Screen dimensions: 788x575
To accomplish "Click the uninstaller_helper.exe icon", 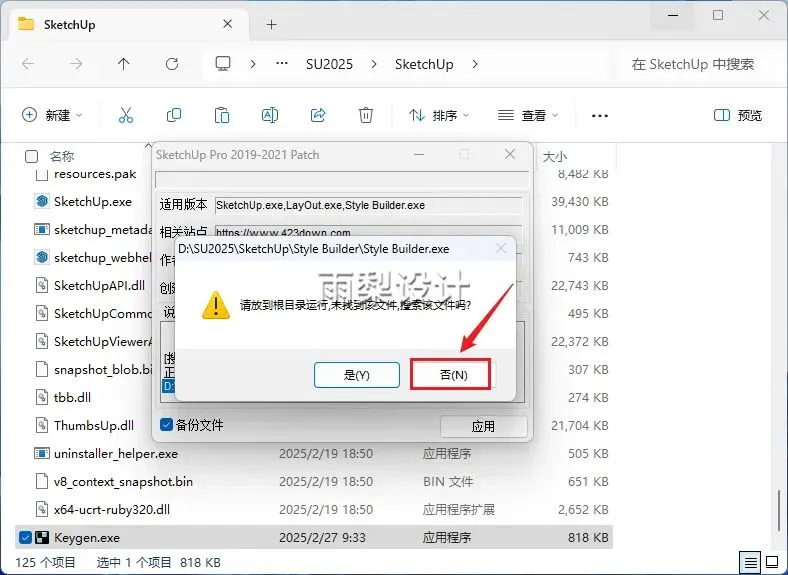I will (x=42, y=453).
